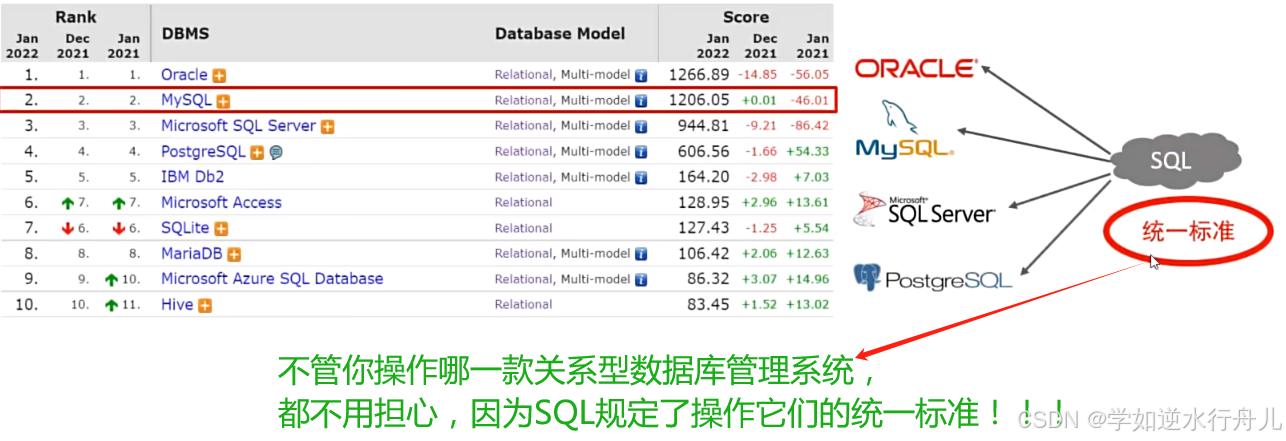Click the orange plus icon beside Oracle
Viewport: 1286px width, 441px height.
(219, 75)
